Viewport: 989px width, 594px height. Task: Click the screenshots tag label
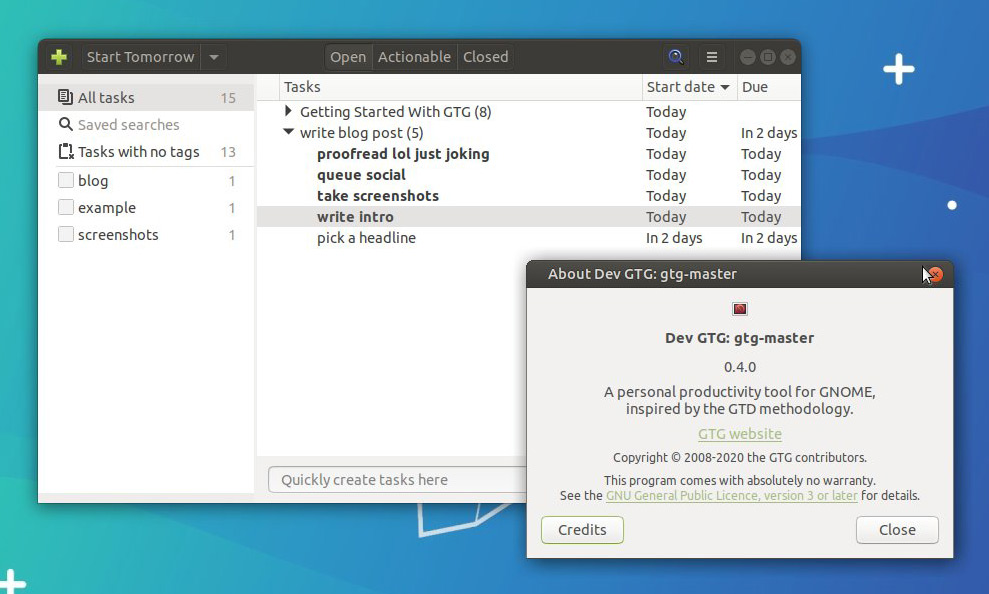[118, 235]
